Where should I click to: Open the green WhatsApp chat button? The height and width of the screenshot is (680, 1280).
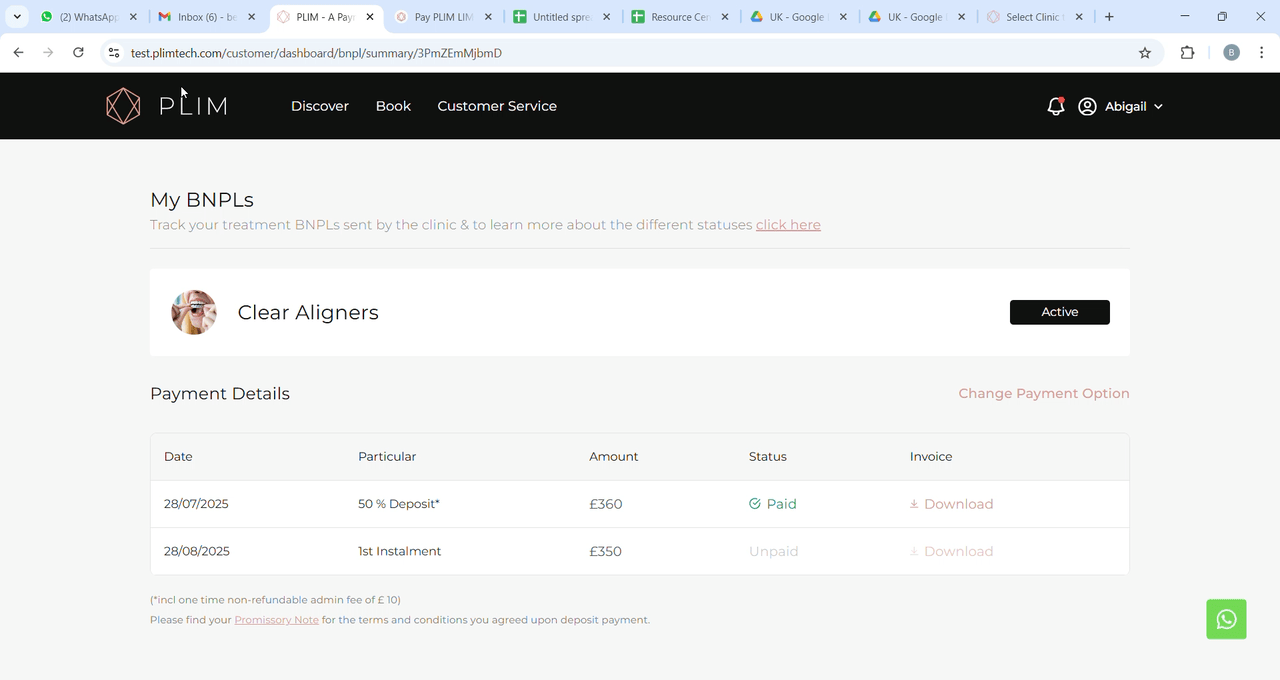tap(1226, 619)
